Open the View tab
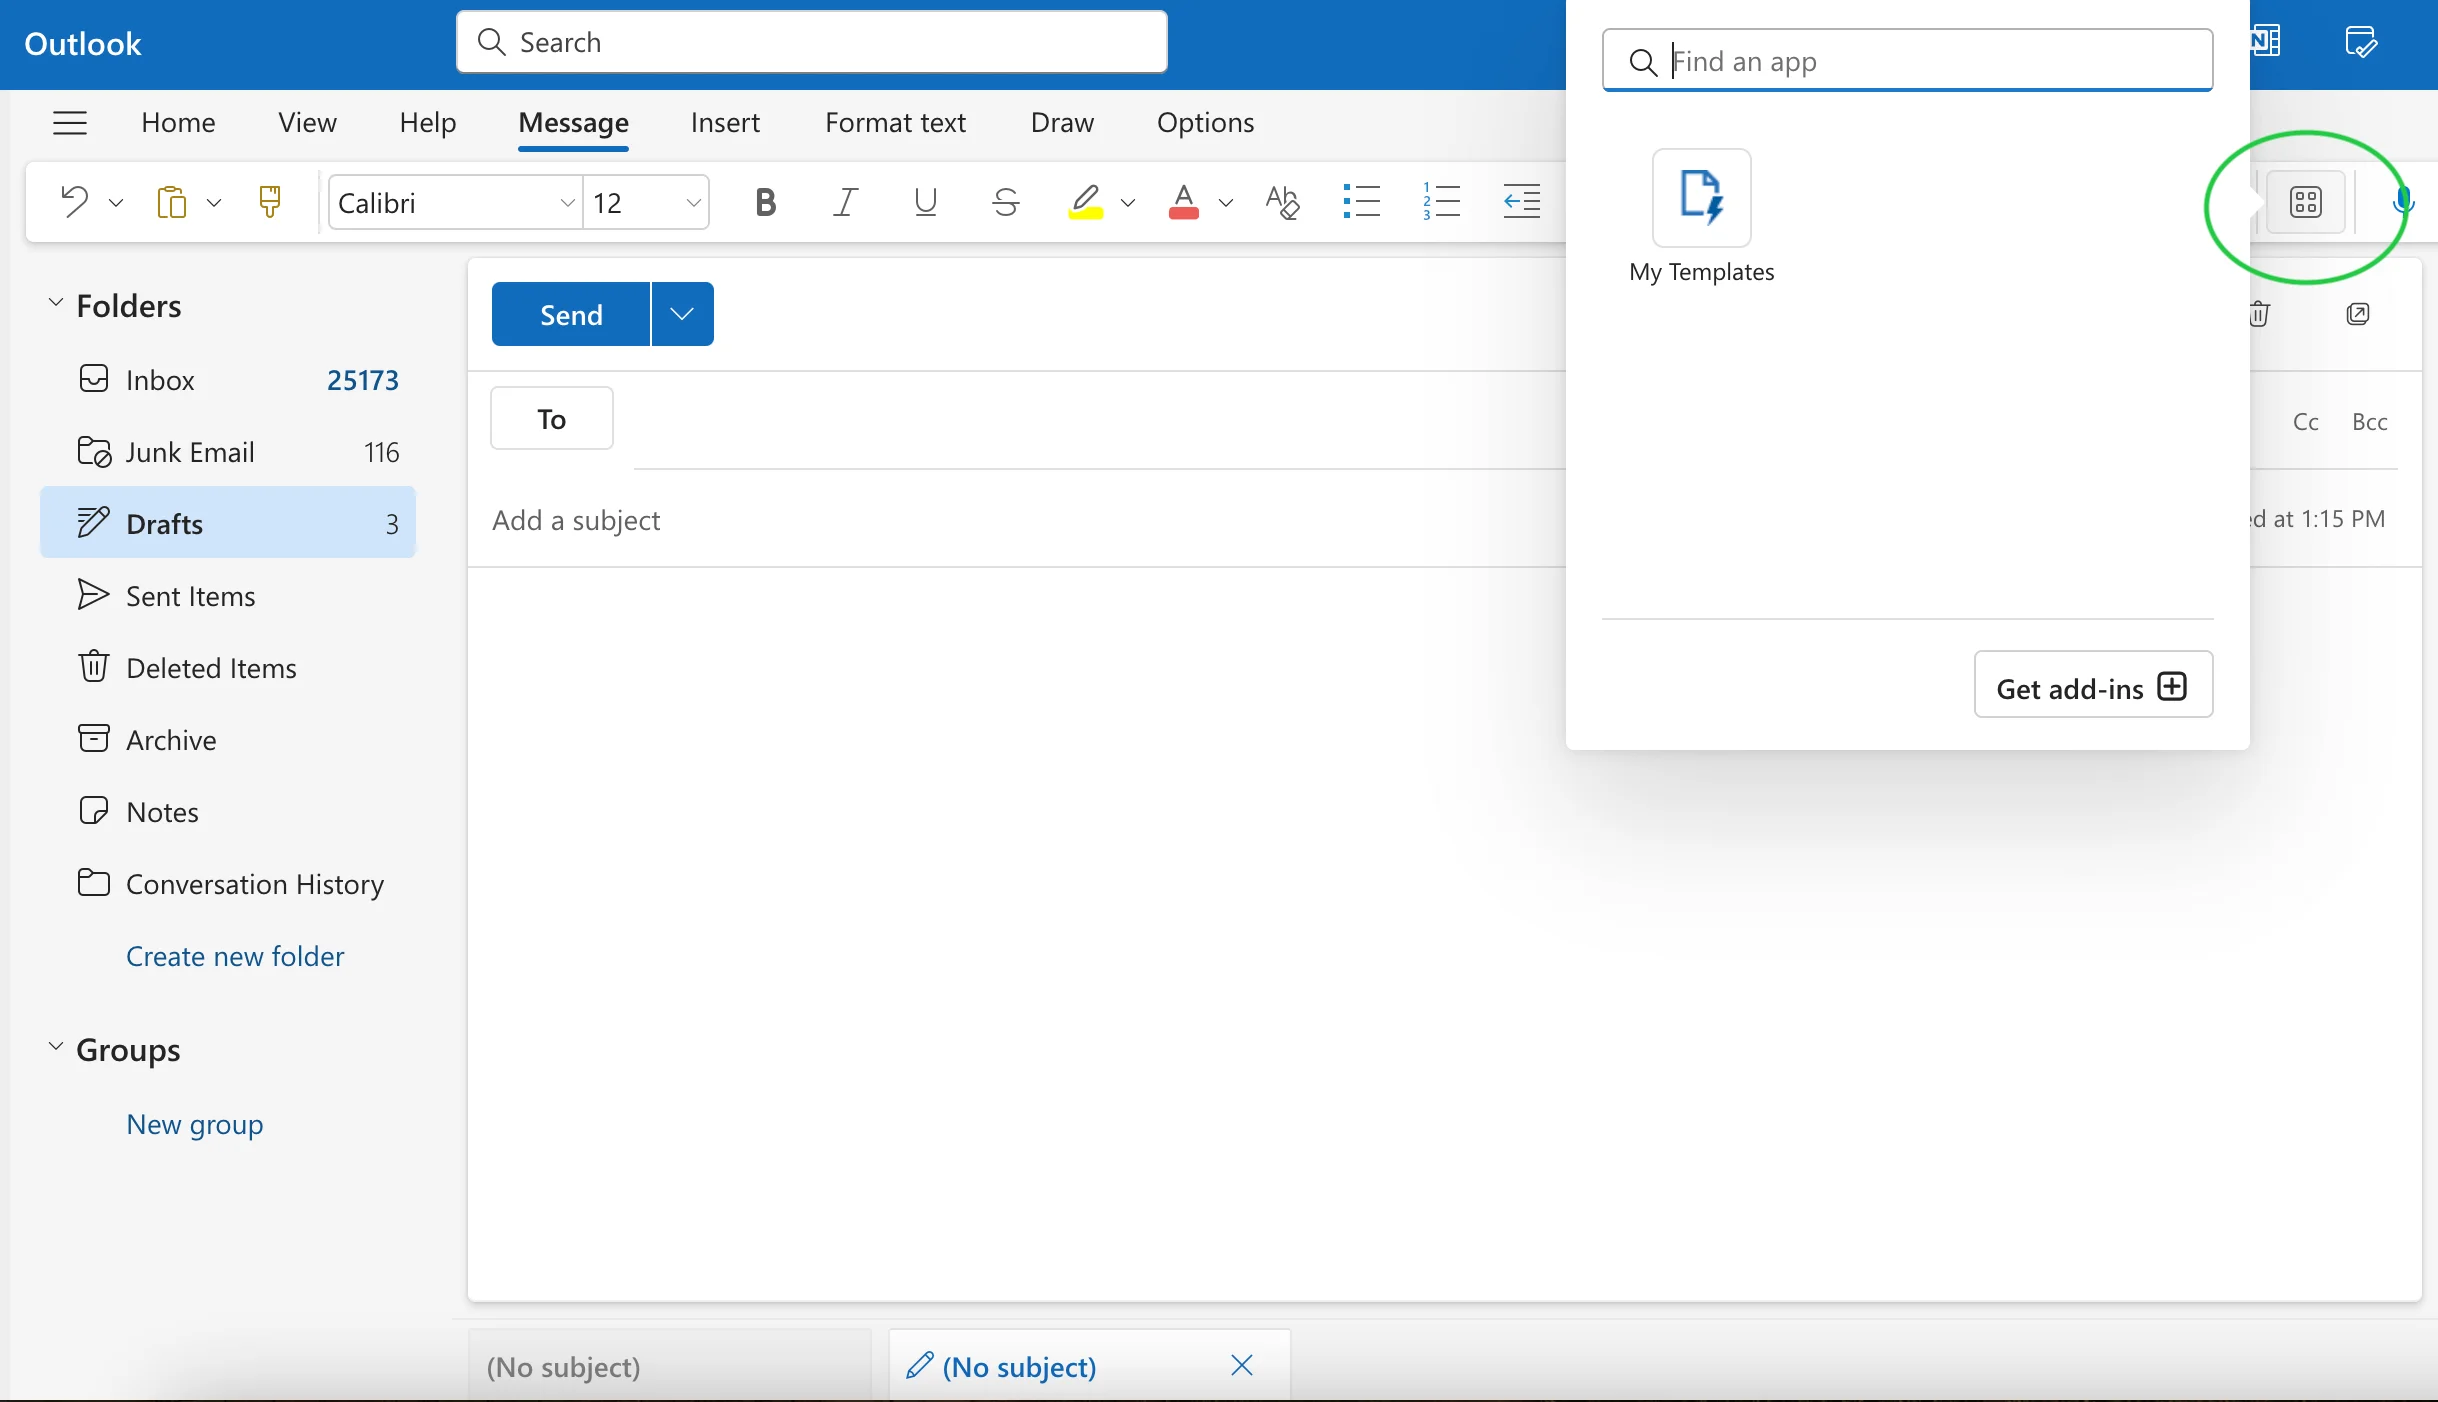Screen dimensions: 2438x1402 coord(307,122)
